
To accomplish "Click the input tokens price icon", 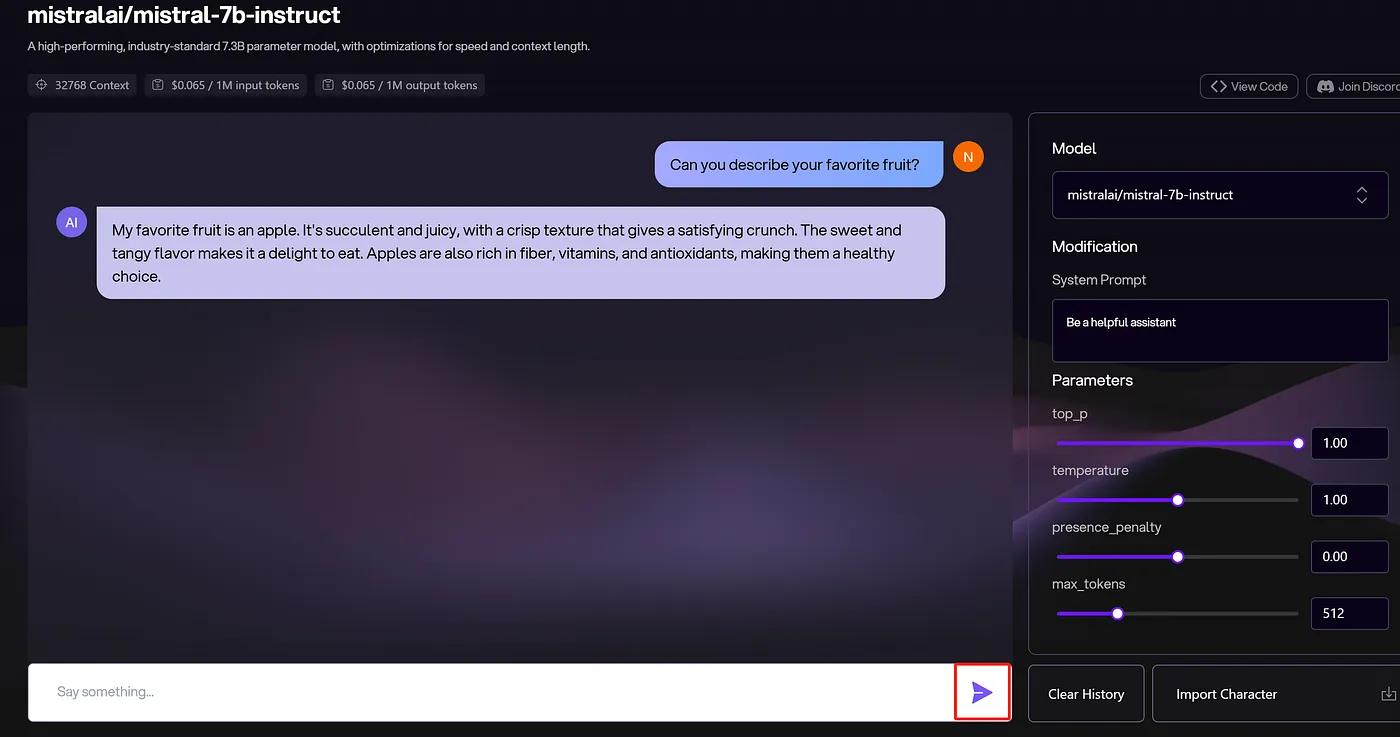I will coord(158,85).
